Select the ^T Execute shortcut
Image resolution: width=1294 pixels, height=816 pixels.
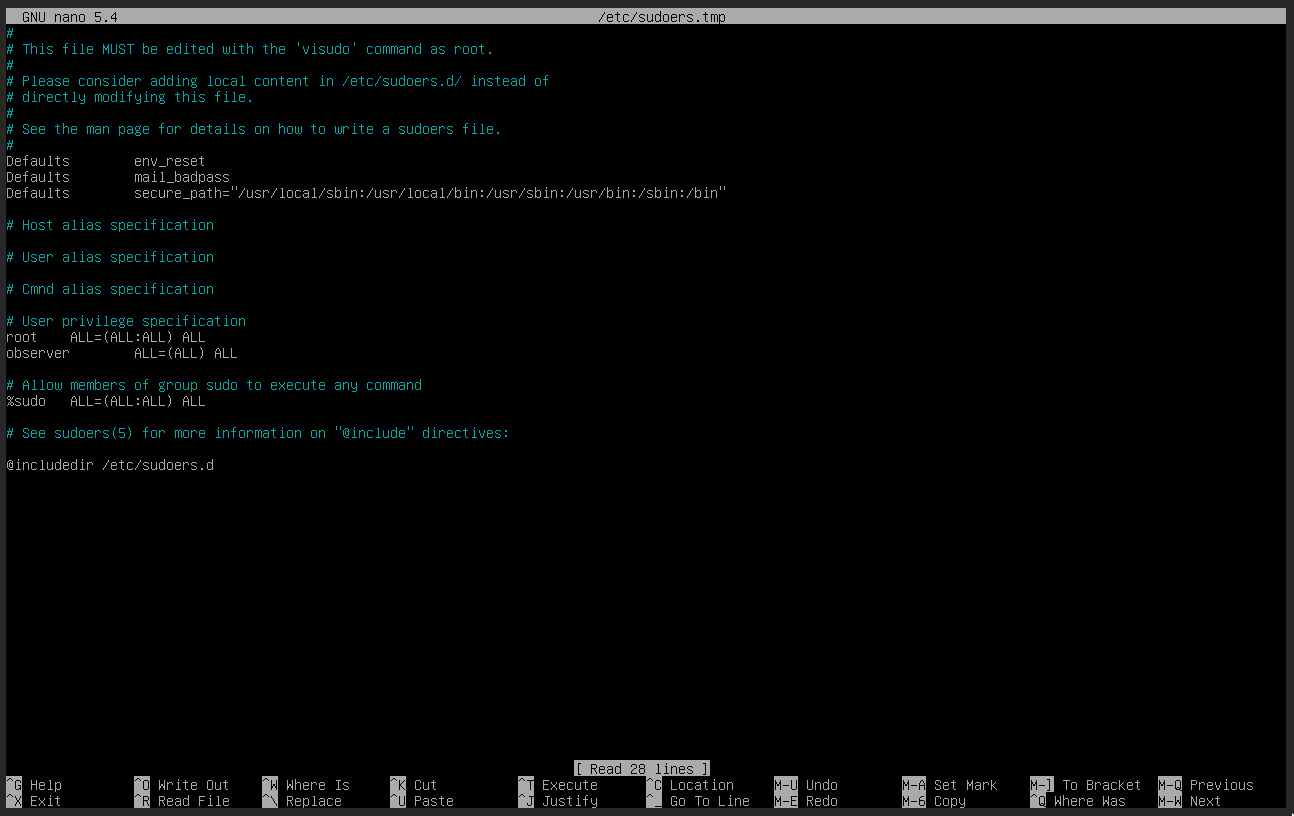pos(558,785)
